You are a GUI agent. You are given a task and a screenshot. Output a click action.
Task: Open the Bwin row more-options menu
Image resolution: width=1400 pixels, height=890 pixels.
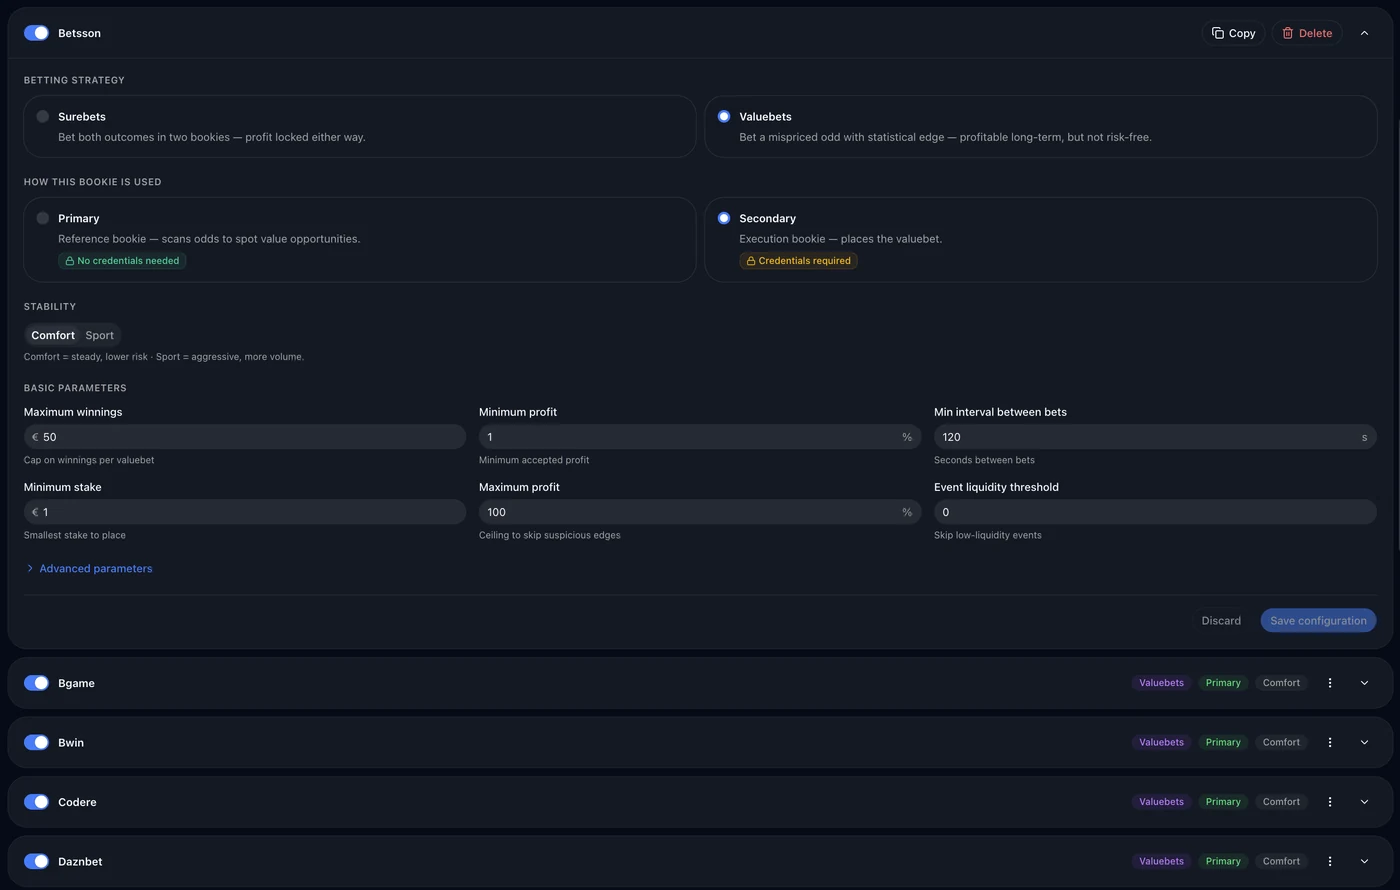pos(1330,742)
